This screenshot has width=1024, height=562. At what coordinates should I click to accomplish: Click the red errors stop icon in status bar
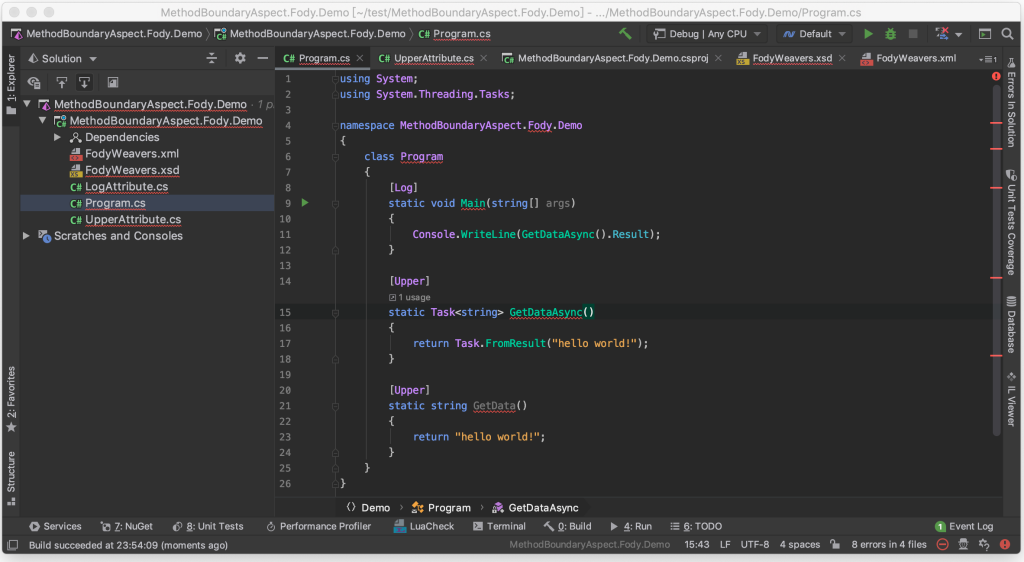[942, 544]
